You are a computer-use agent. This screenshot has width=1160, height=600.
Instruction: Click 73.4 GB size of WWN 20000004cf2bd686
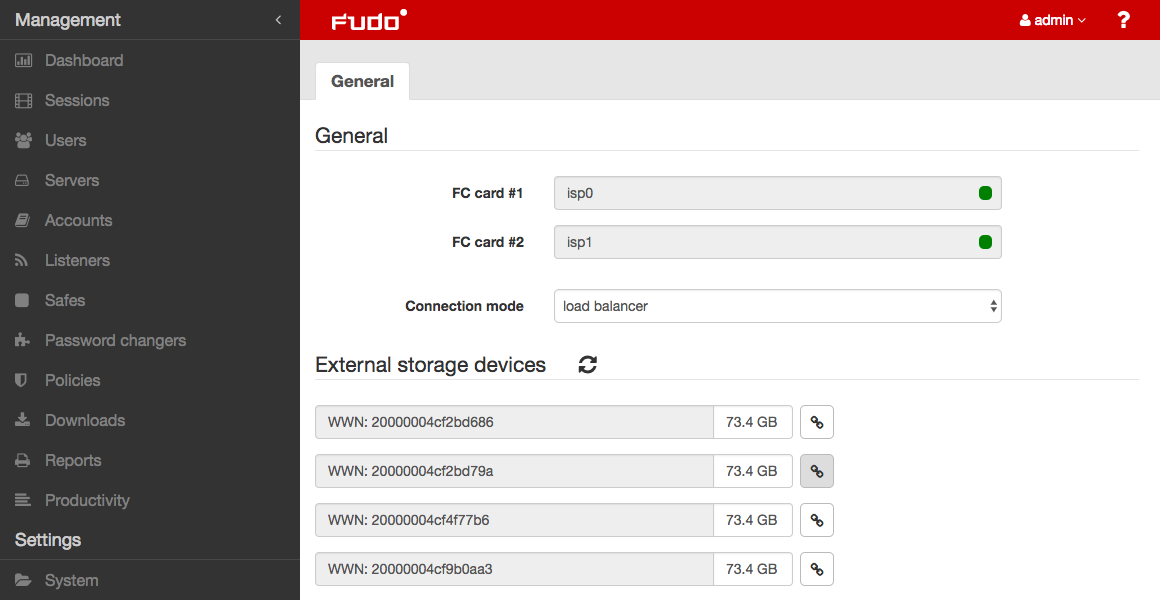tap(752, 422)
